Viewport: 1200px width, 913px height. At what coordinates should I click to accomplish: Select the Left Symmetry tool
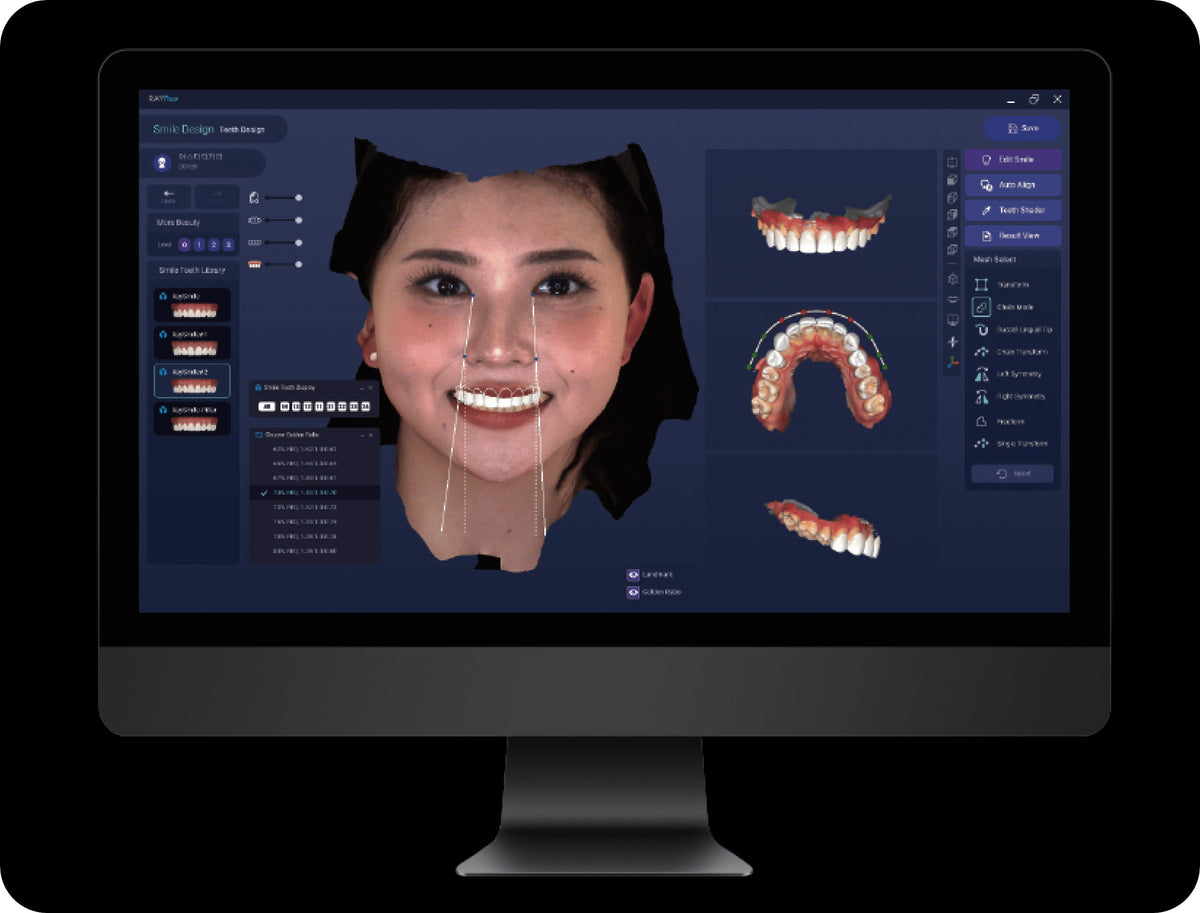point(1010,374)
